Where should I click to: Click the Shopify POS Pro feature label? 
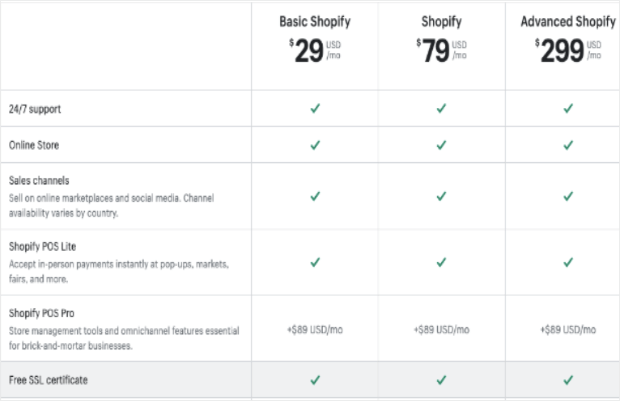(42, 313)
